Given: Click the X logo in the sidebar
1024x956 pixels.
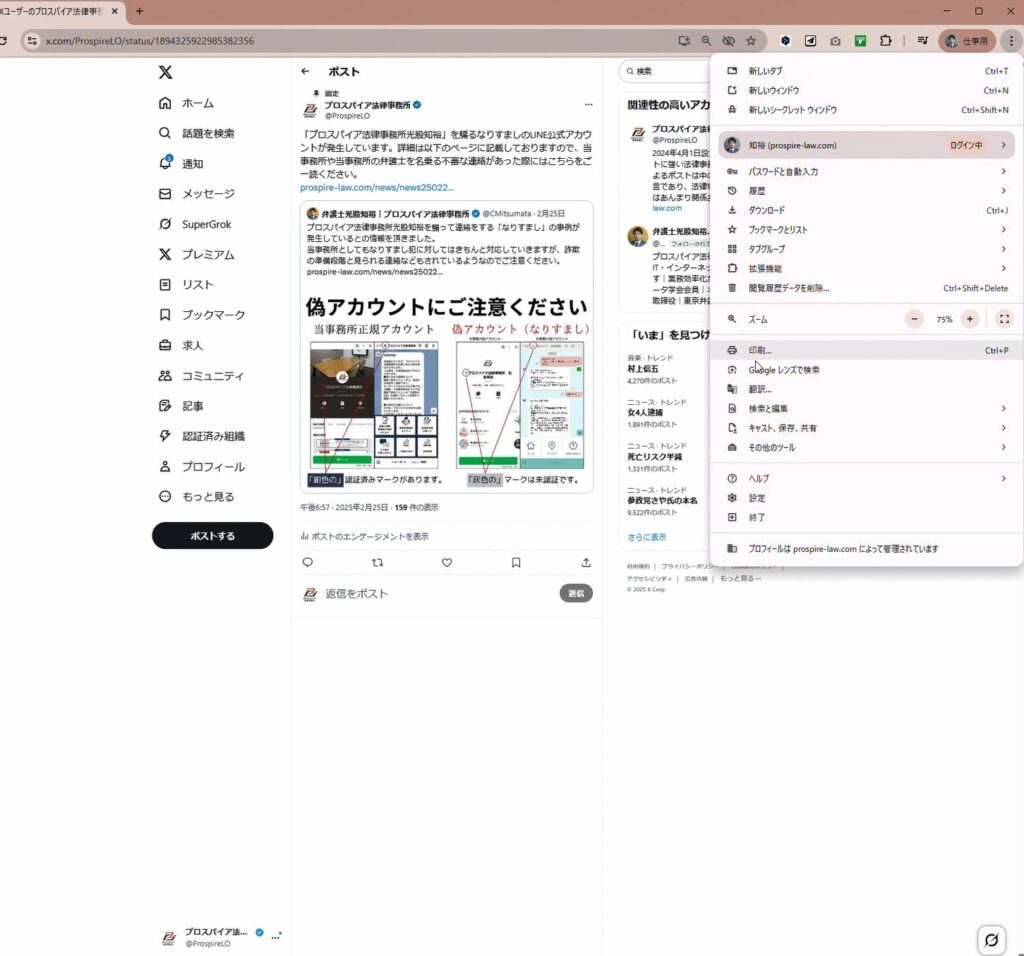Looking at the screenshot, I should 165,72.
